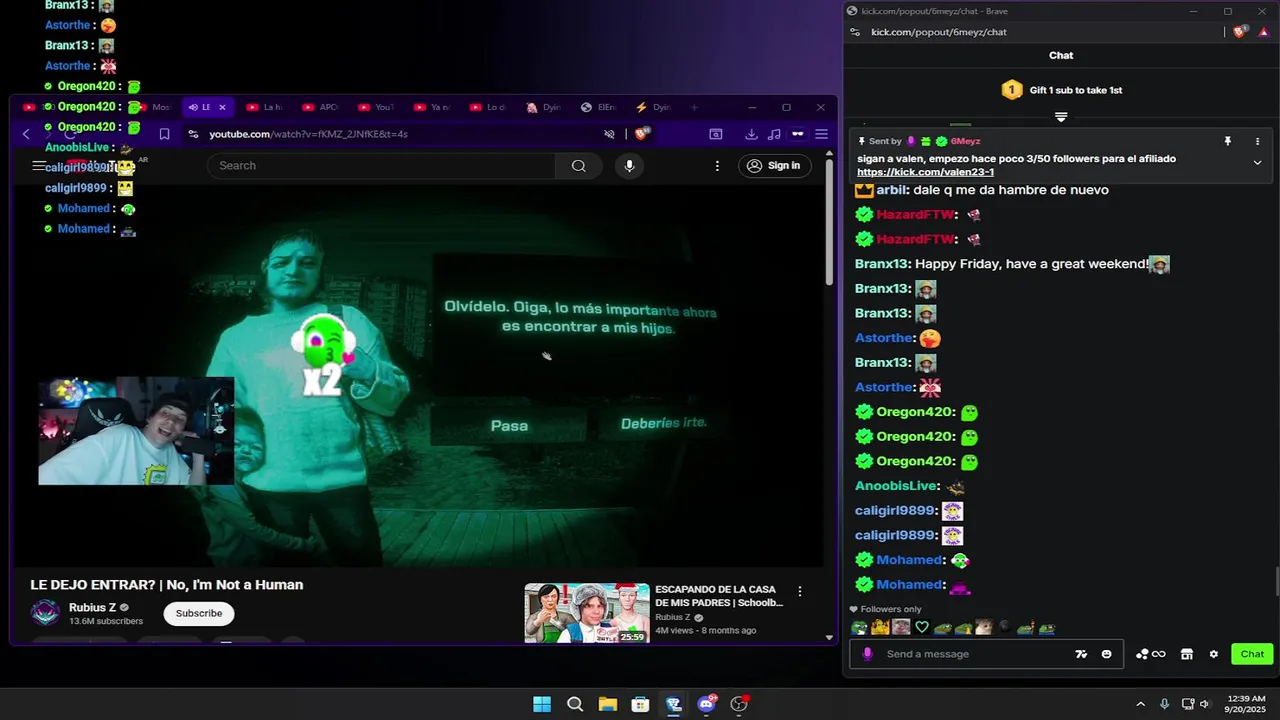Open pinned message three-dot options

click(1257, 142)
